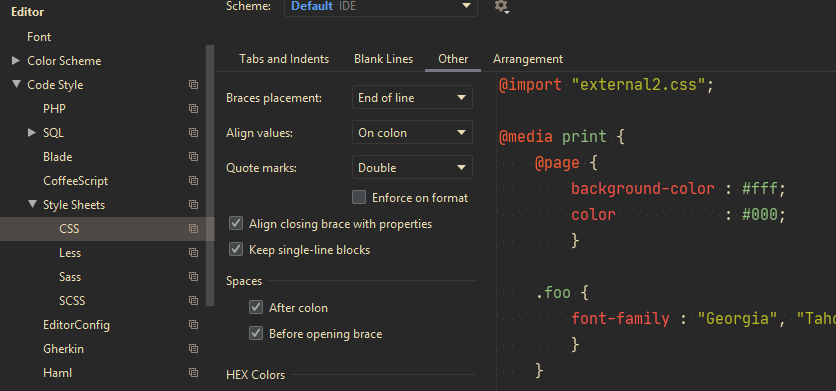Image resolution: width=836 pixels, height=391 pixels.
Task: Click the copy-settings icon next to CSS
Action: (194, 229)
